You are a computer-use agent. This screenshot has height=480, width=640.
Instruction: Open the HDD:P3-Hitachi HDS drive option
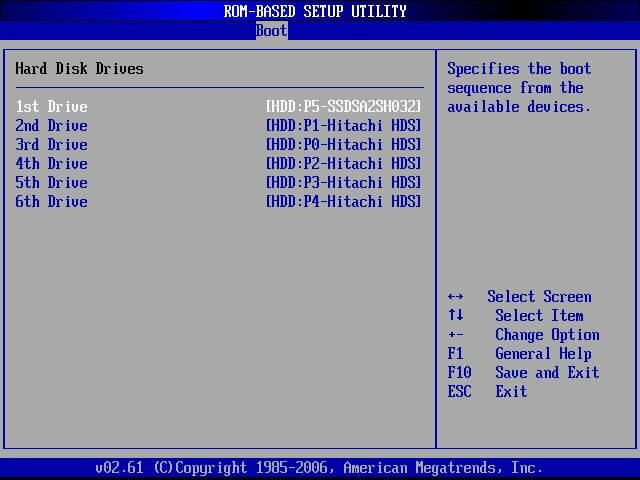coord(343,182)
